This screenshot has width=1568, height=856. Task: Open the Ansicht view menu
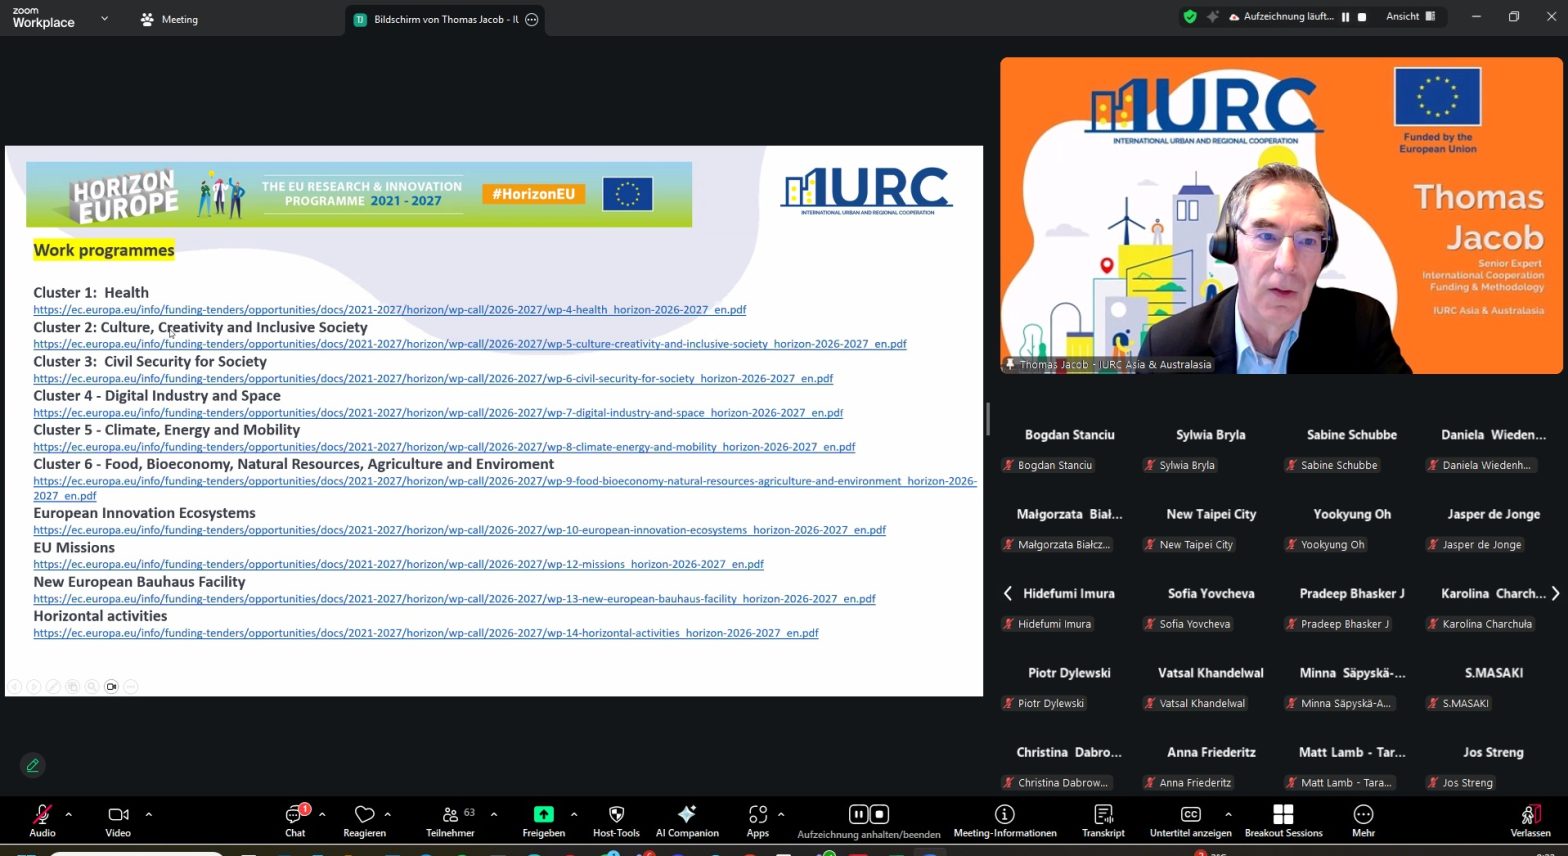pyautogui.click(x=1410, y=16)
